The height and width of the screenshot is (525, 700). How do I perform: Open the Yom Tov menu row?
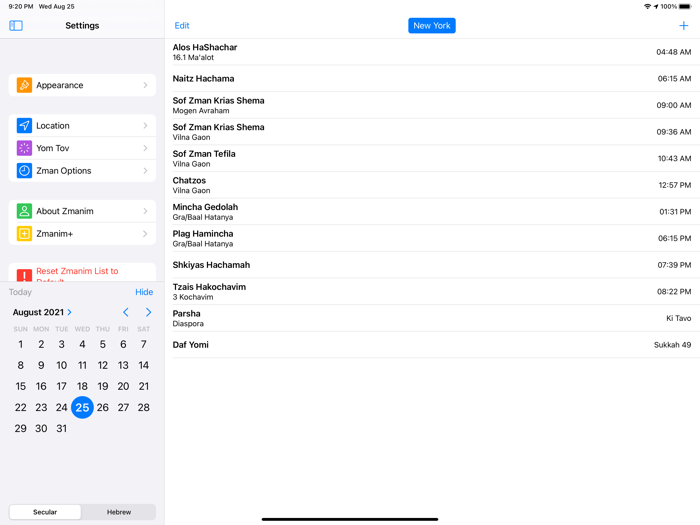(82, 148)
